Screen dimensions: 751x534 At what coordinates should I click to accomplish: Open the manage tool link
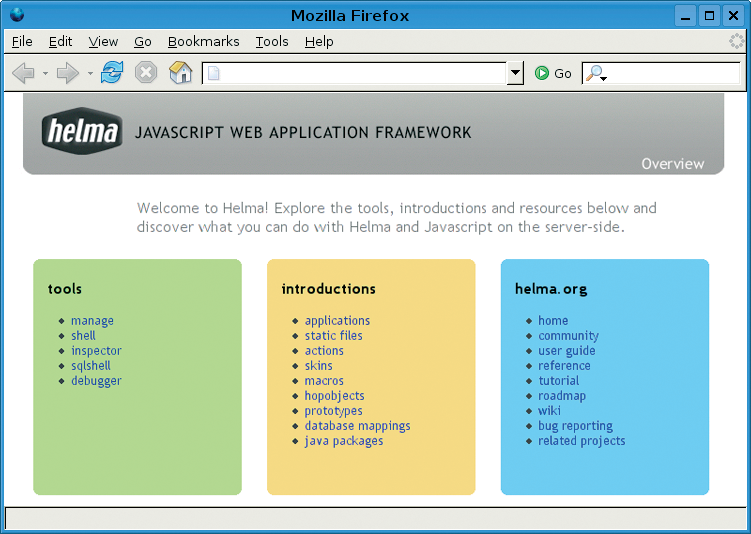[92, 320]
